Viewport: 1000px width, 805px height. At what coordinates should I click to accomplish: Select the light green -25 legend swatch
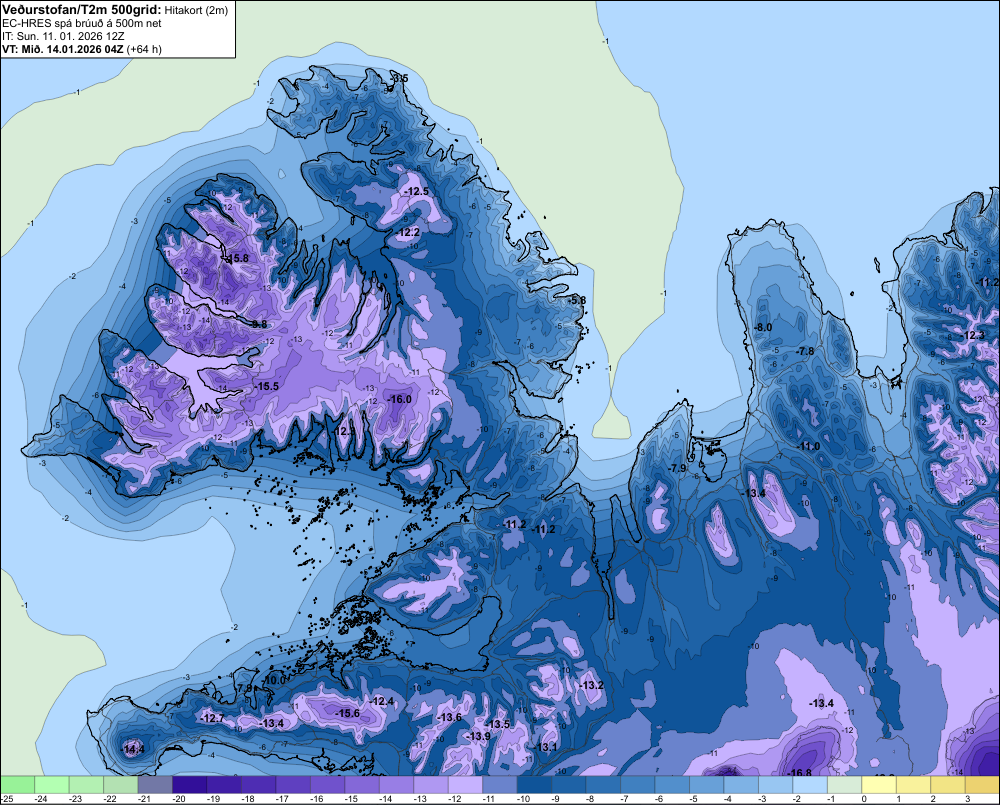[18, 783]
